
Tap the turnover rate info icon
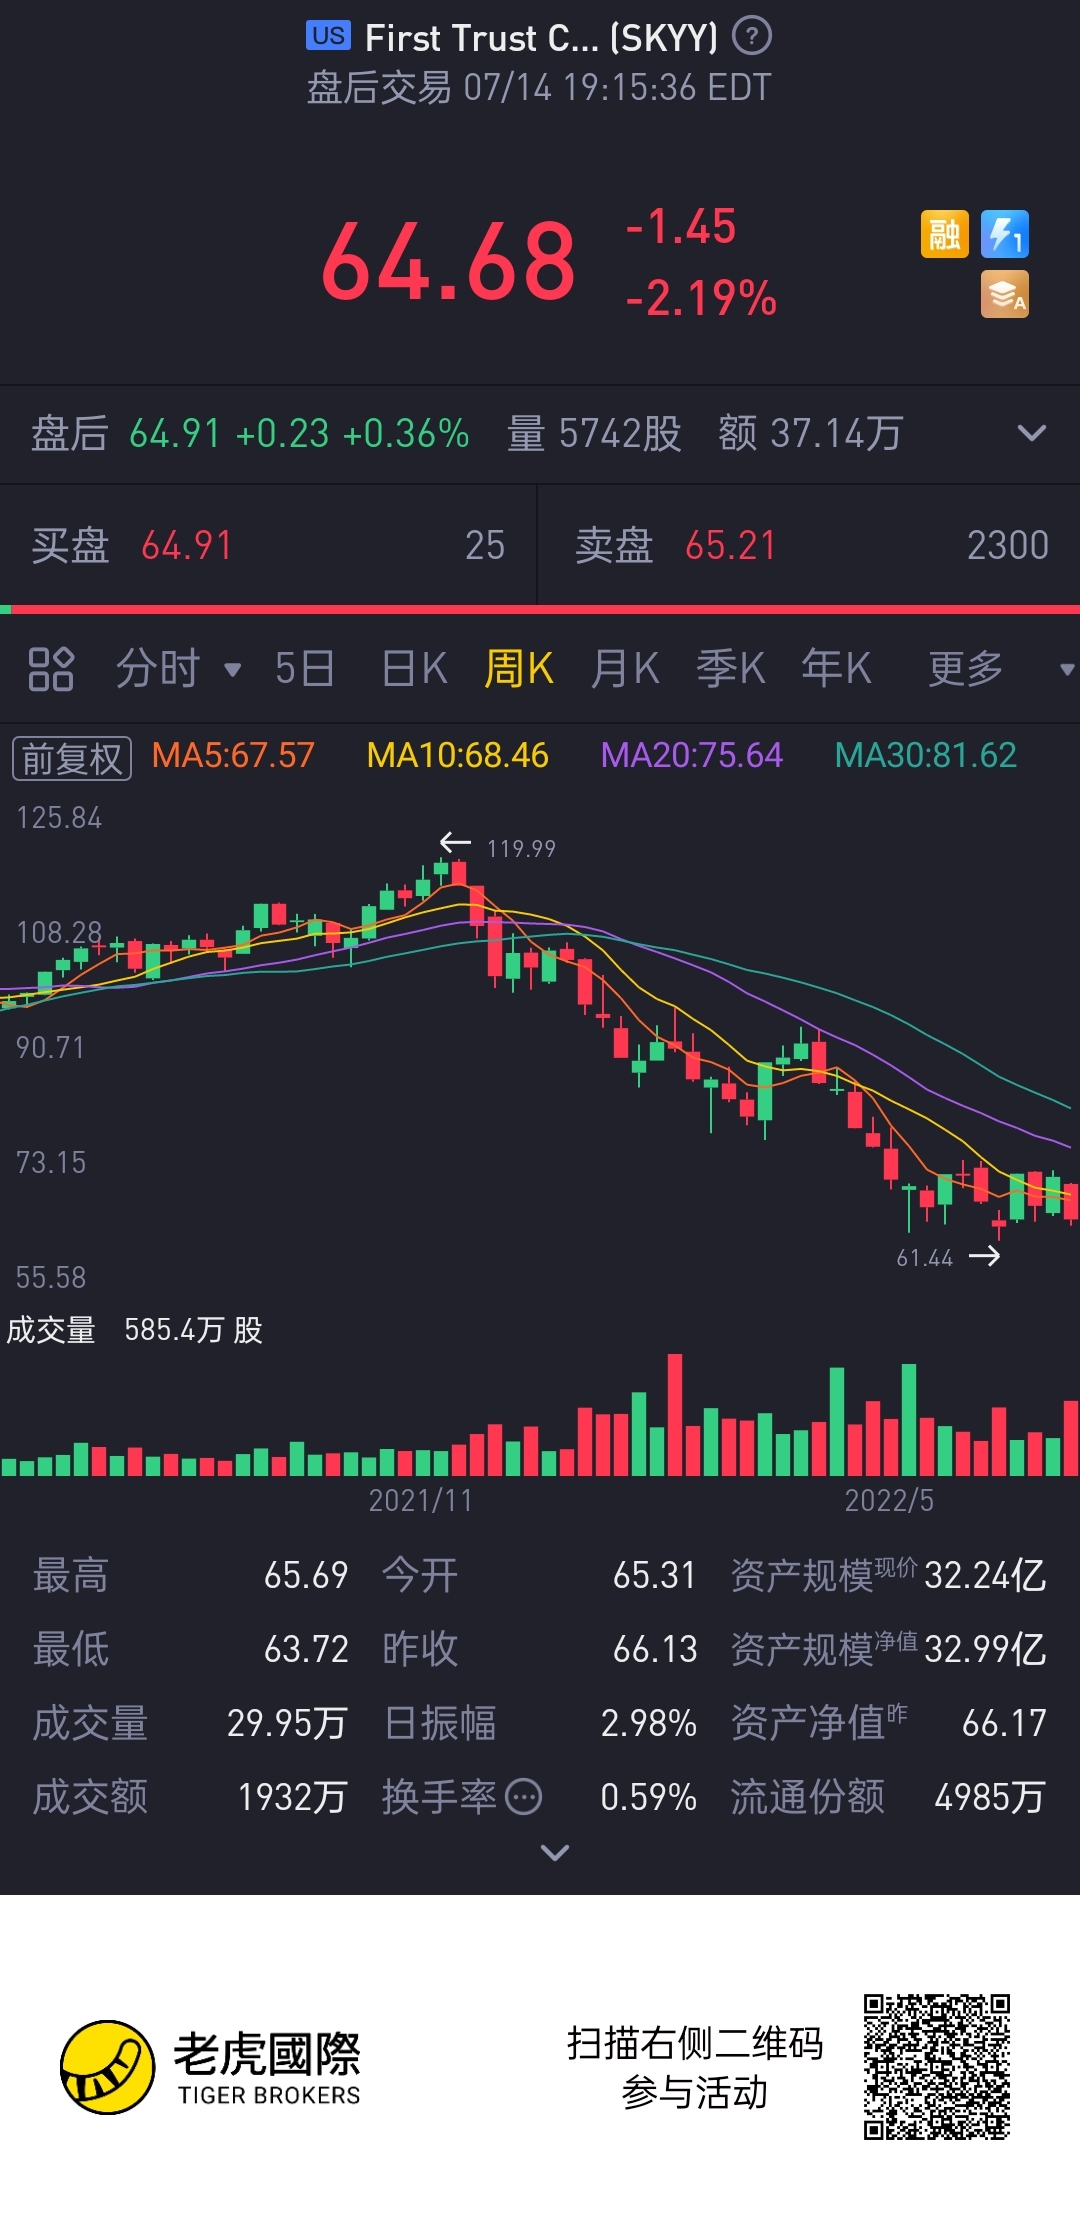[x=524, y=1797]
